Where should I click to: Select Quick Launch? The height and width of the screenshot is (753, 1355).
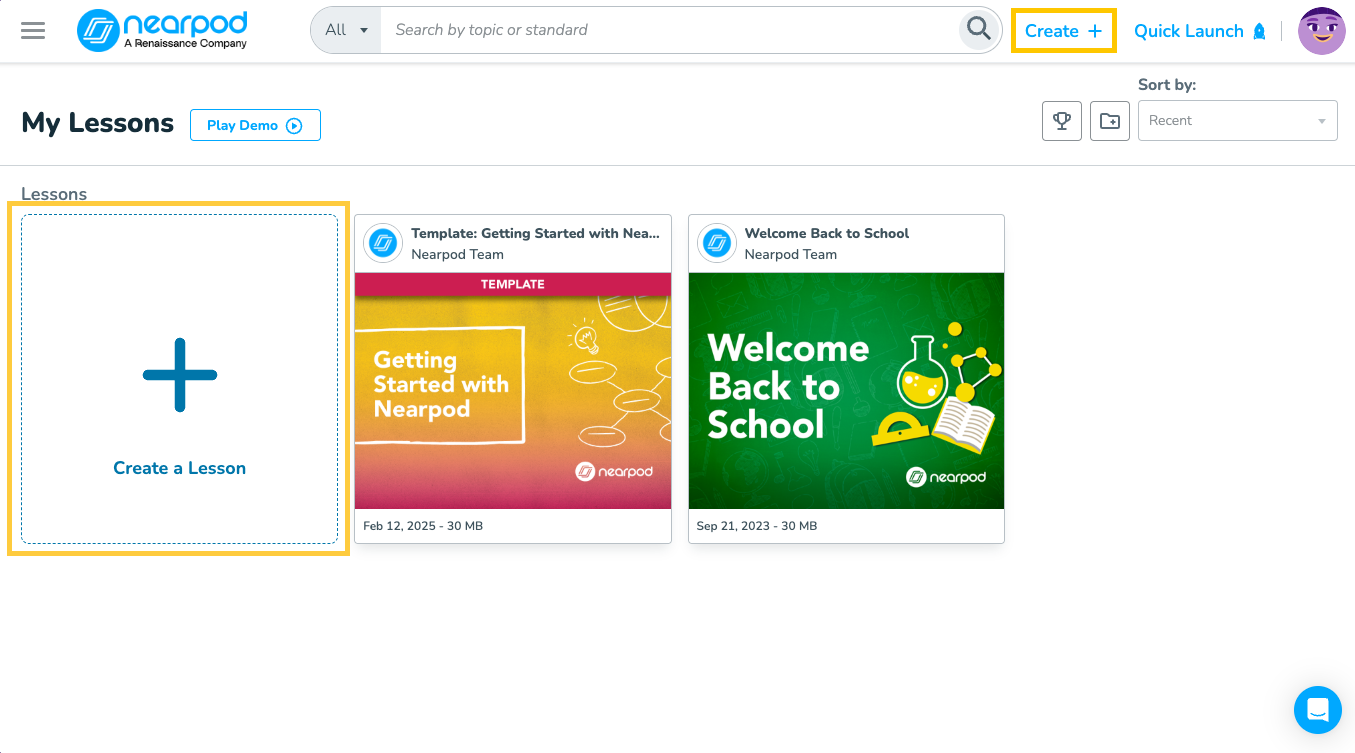pos(1189,31)
